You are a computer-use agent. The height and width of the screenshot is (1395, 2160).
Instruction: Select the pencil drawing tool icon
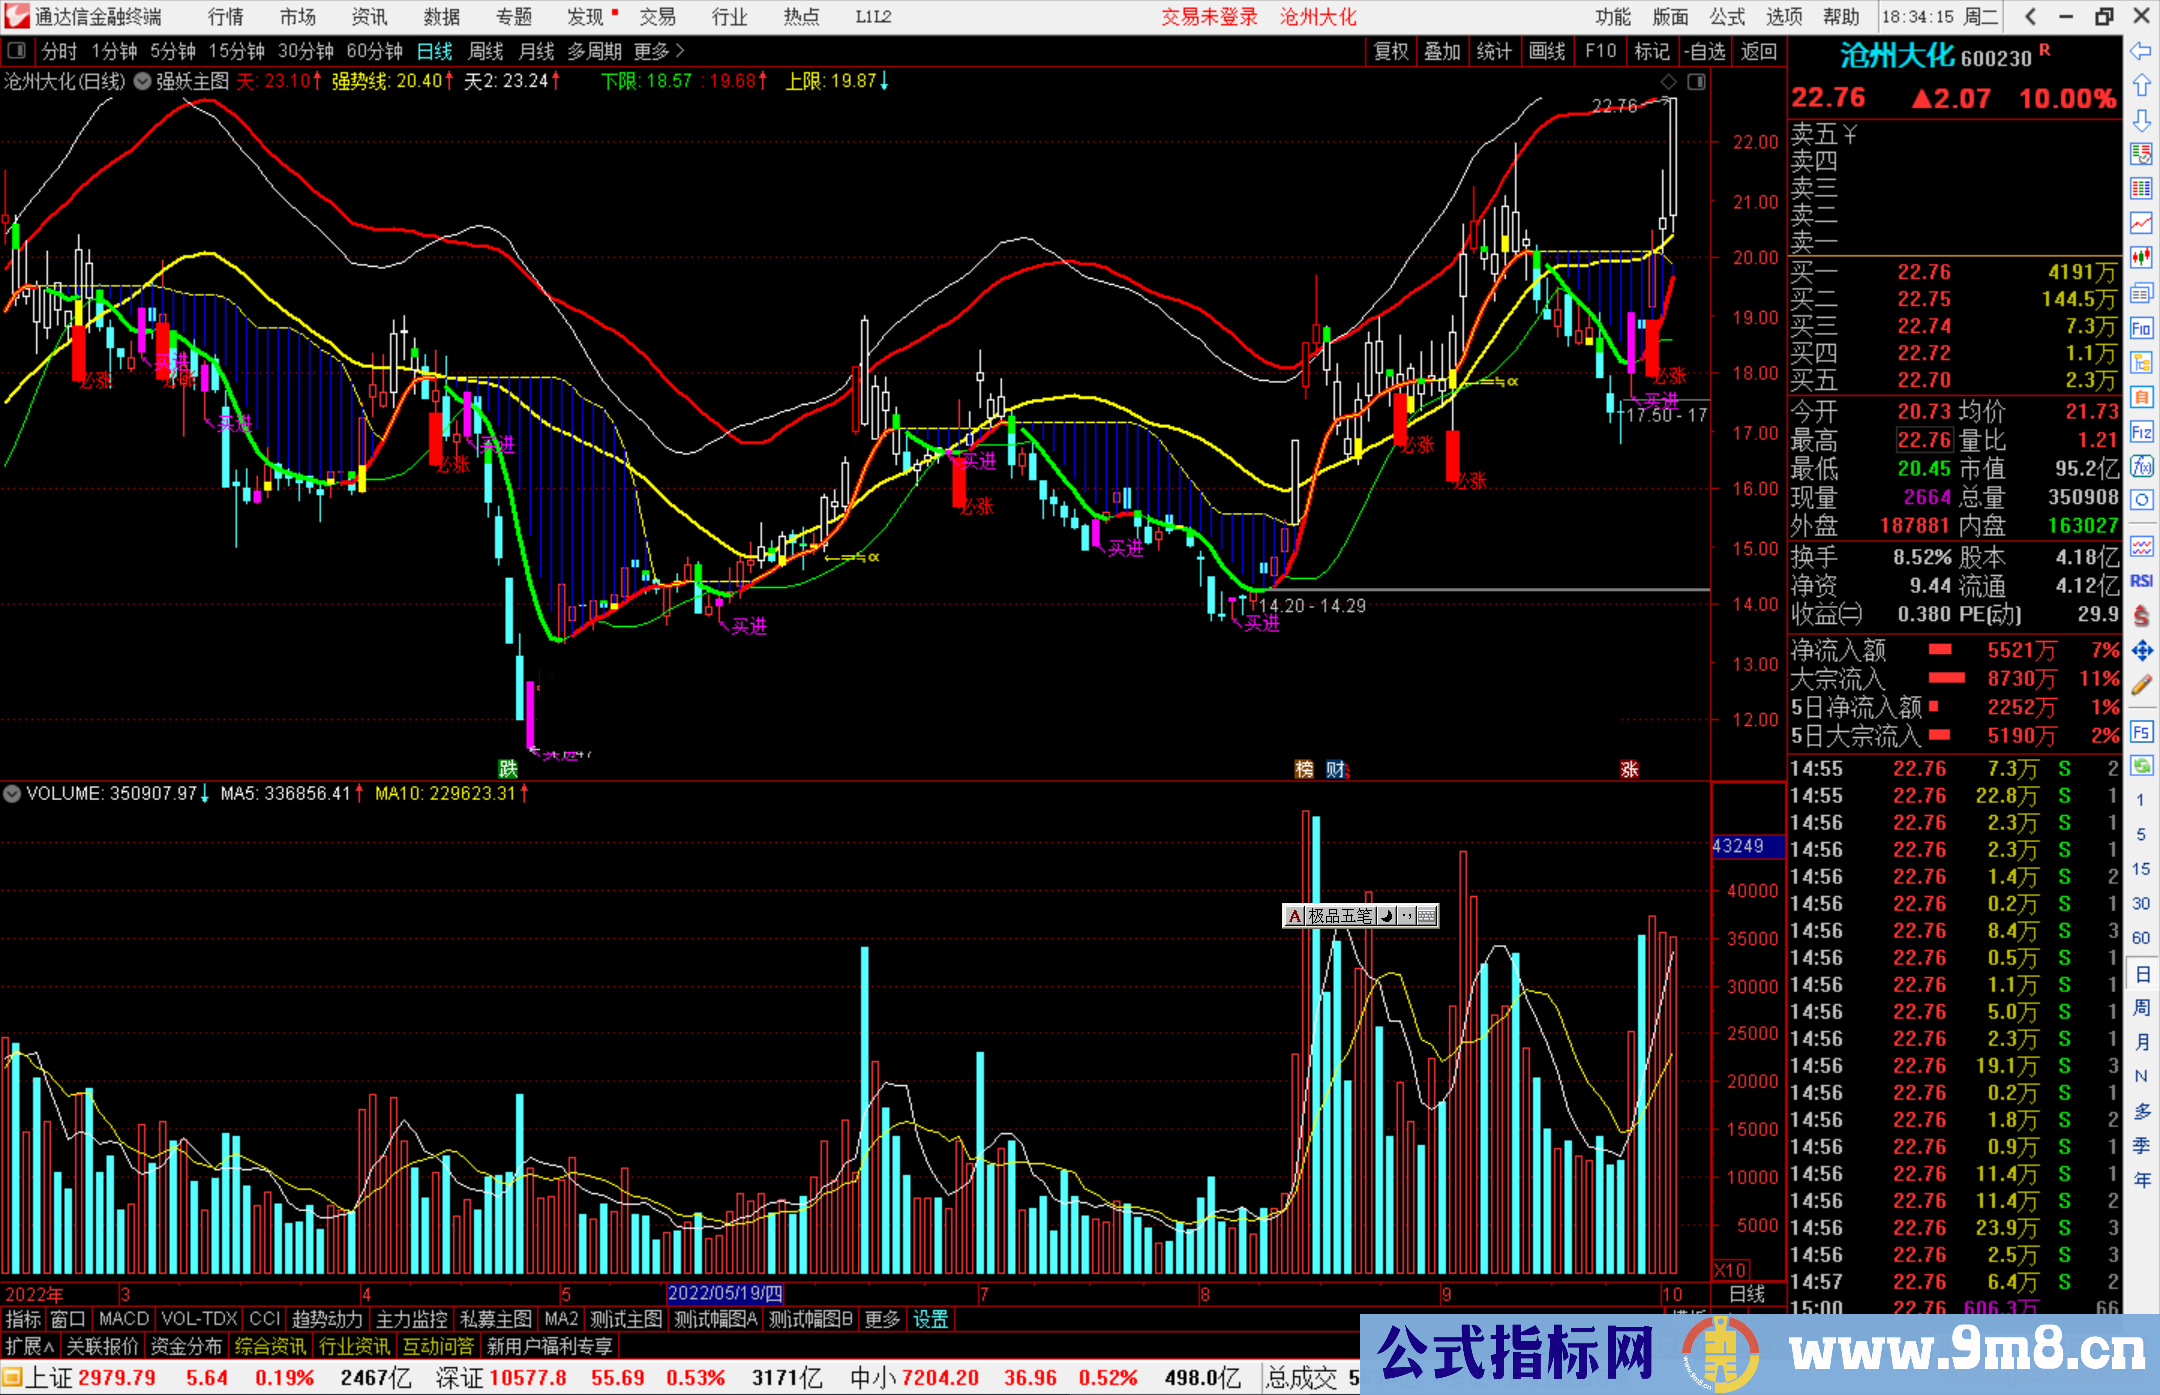[2141, 685]
